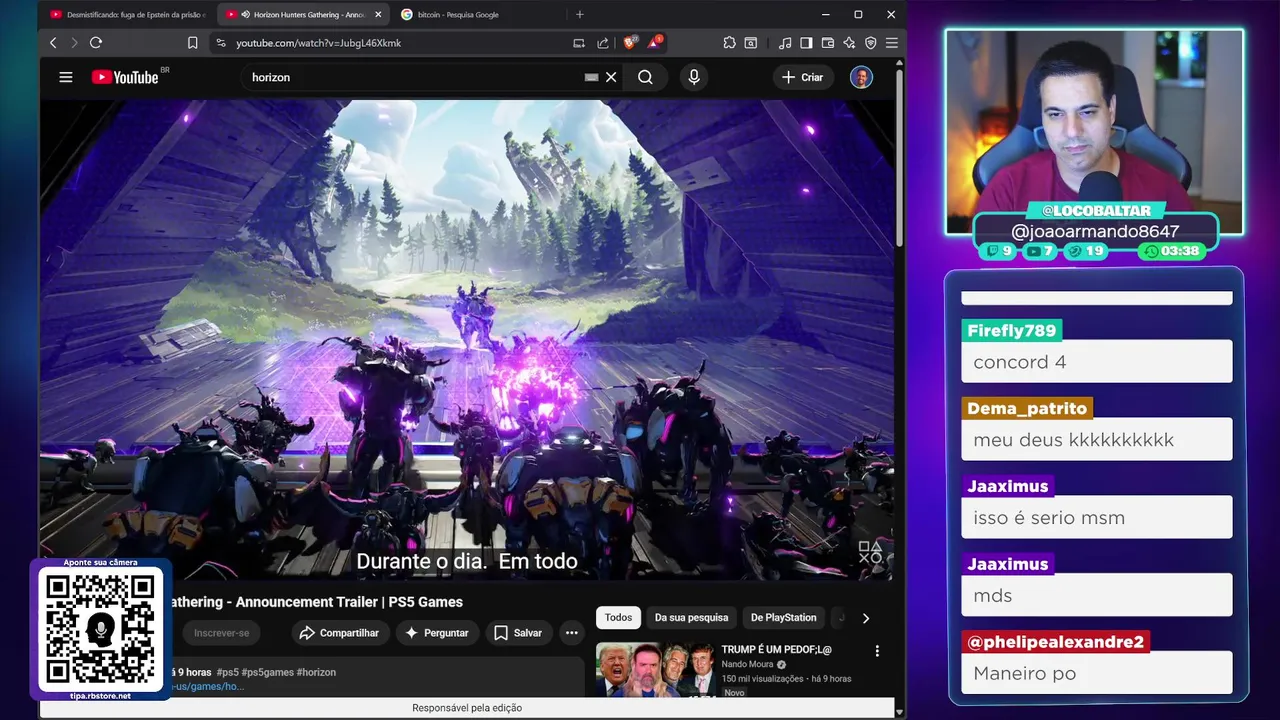Click the PlayStation symbols watermark on video
This screenshot has width=1280, height=720.
(870, 552)
